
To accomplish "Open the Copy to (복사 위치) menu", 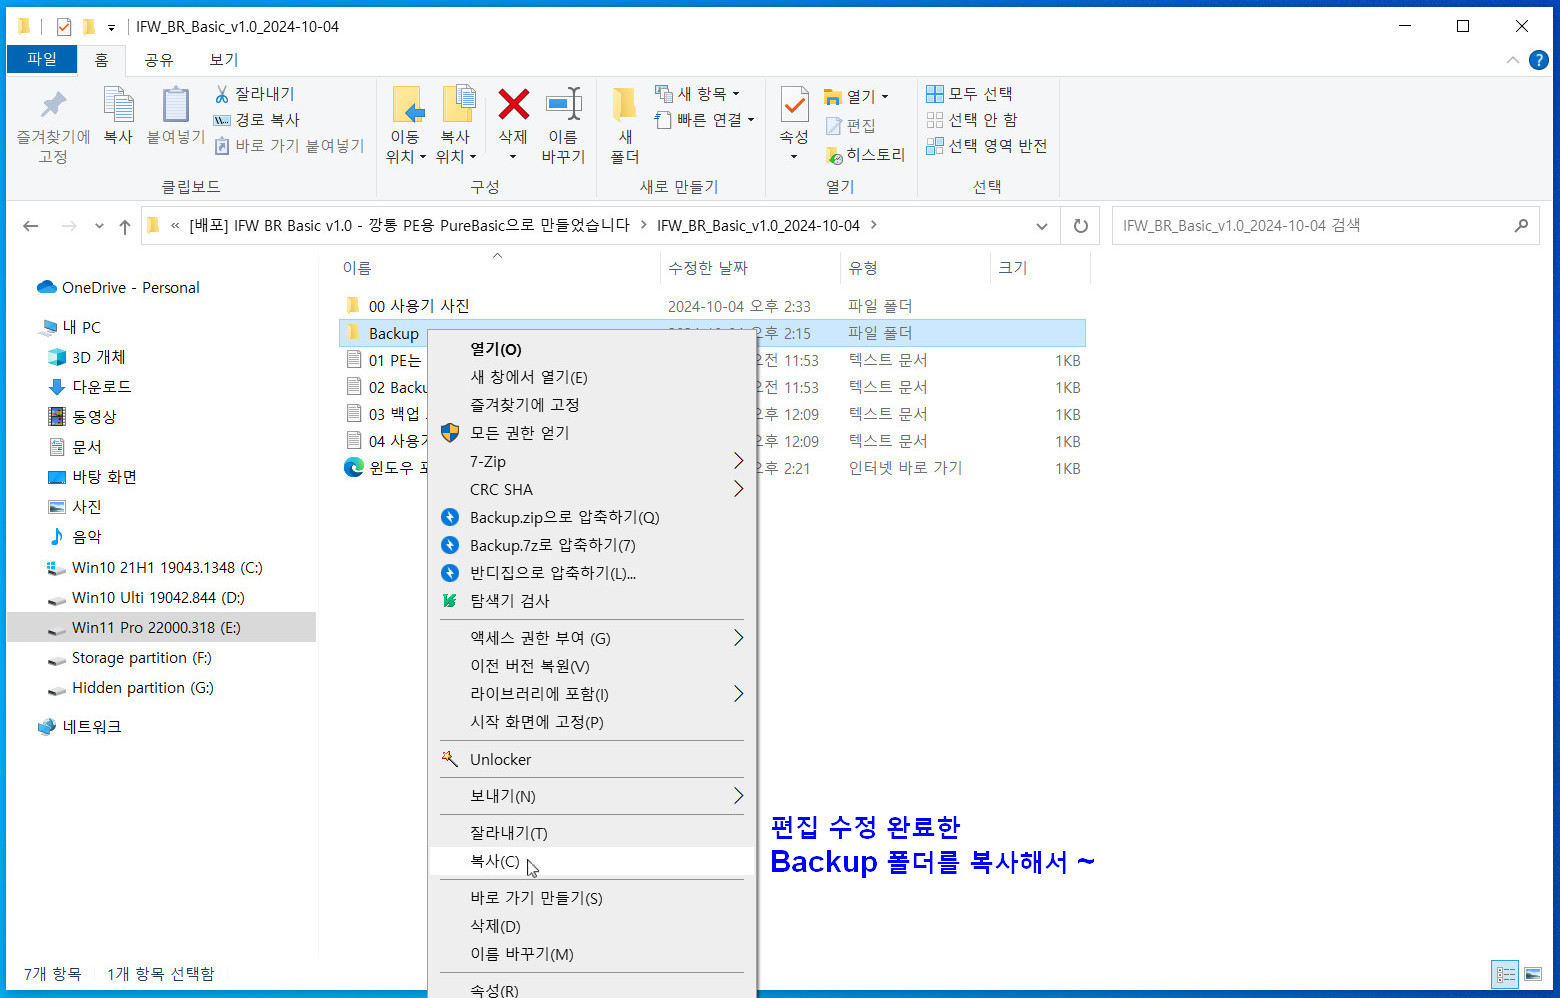I will 456,126.
